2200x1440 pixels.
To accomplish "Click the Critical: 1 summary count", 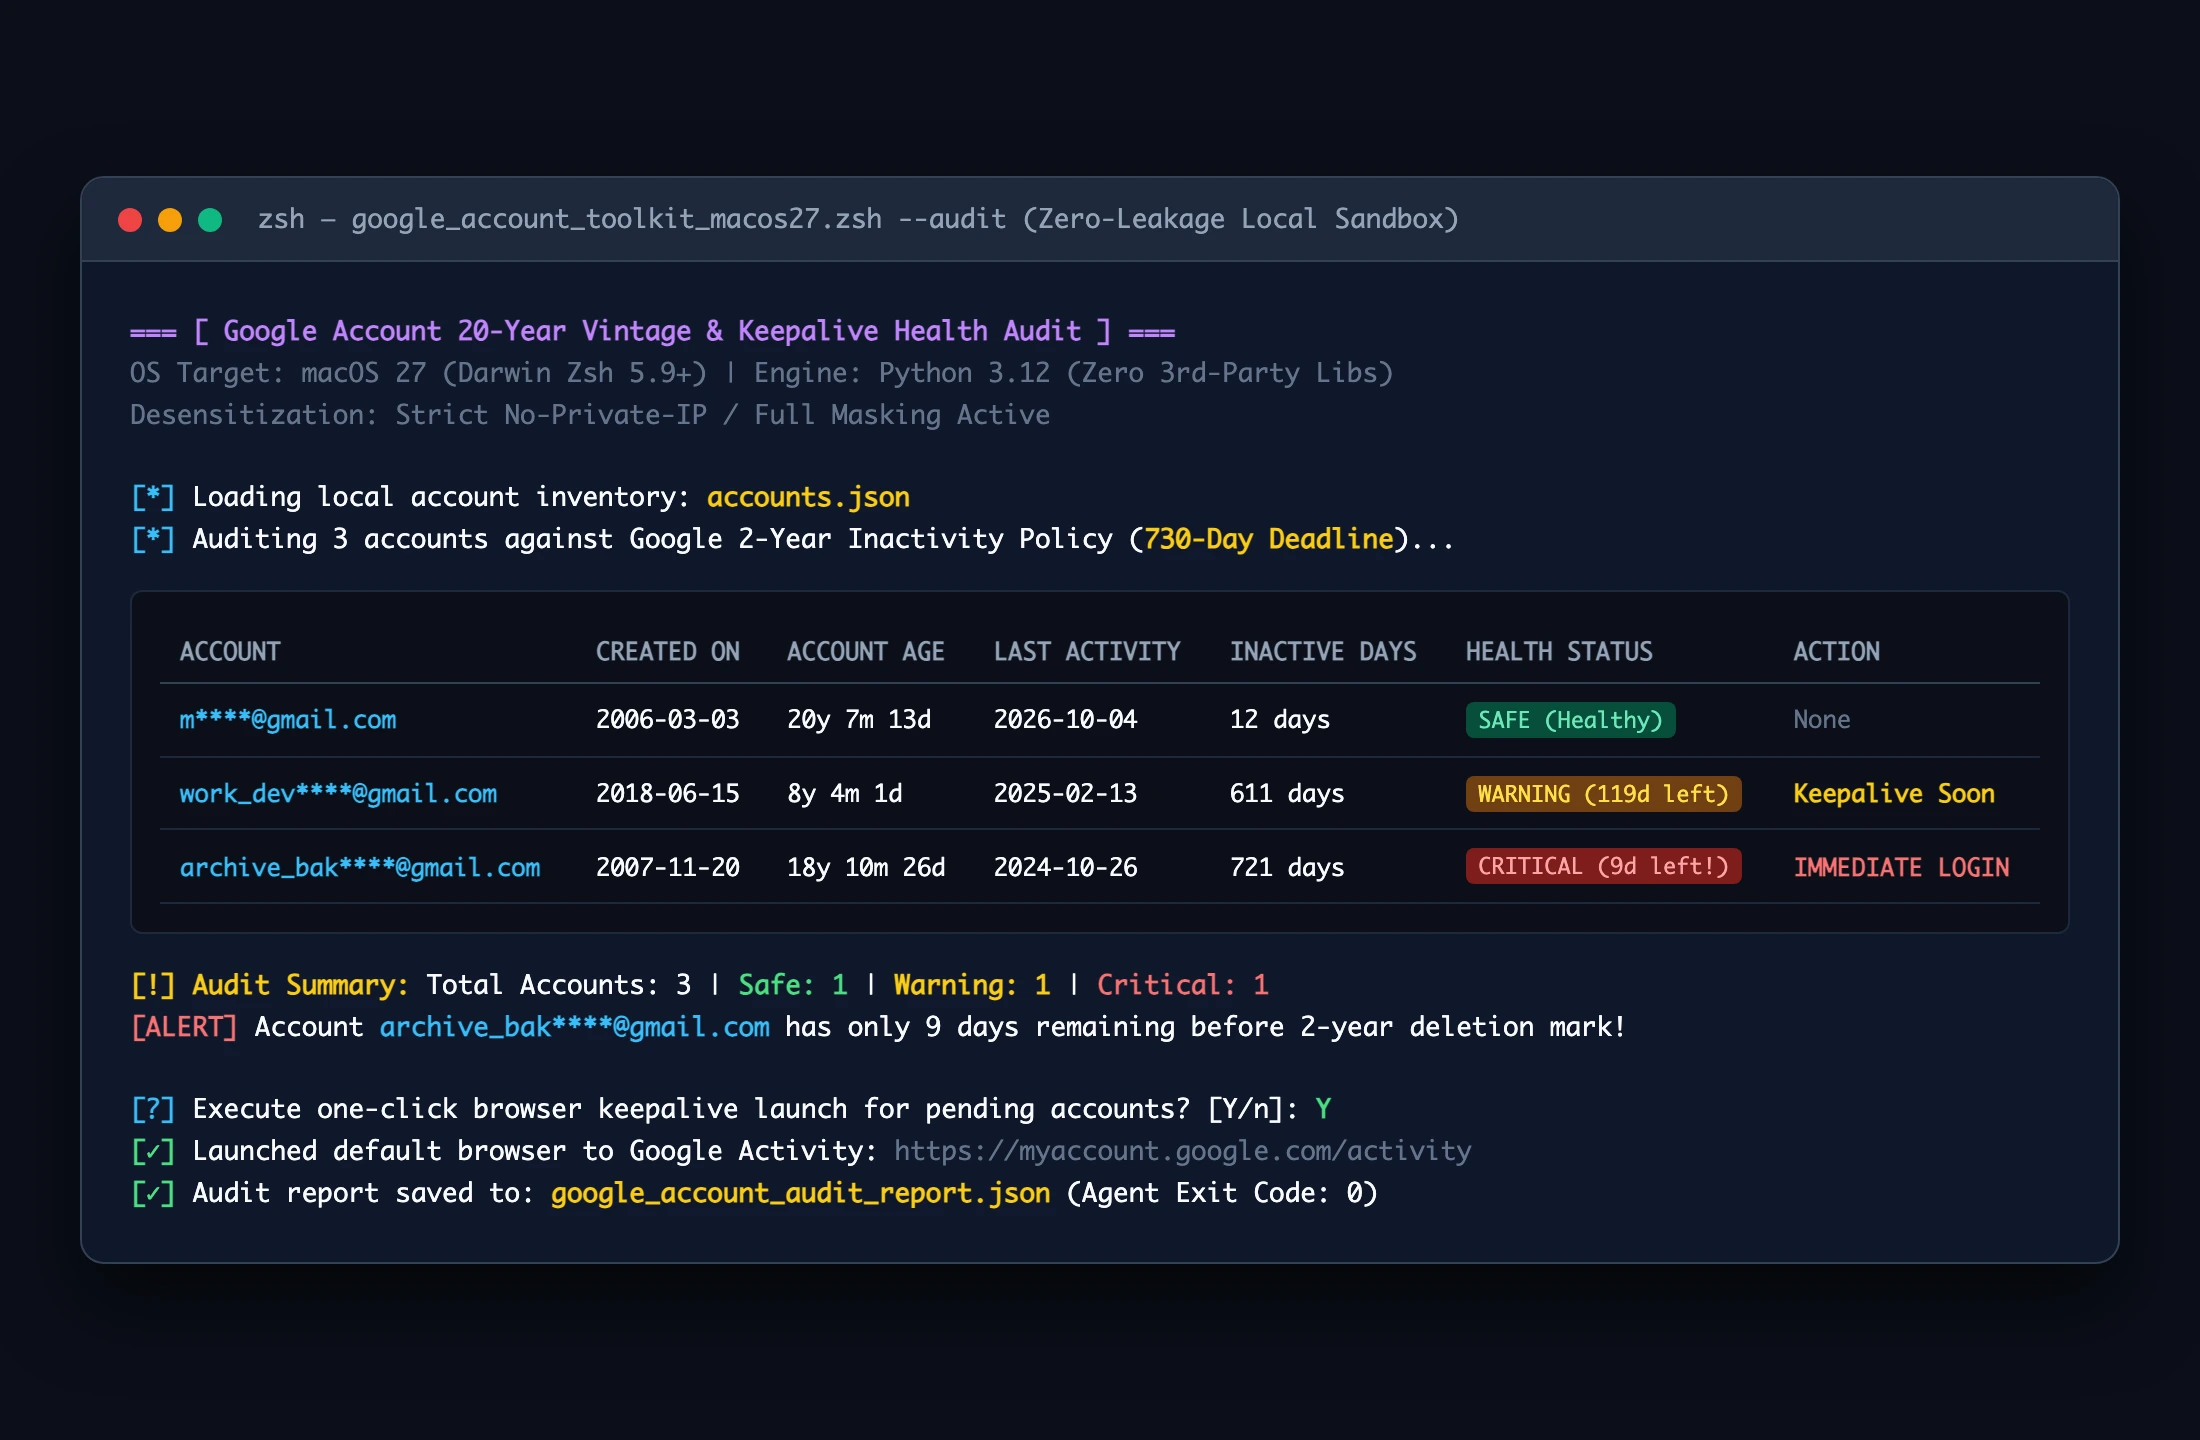I will pos(1183,985).
